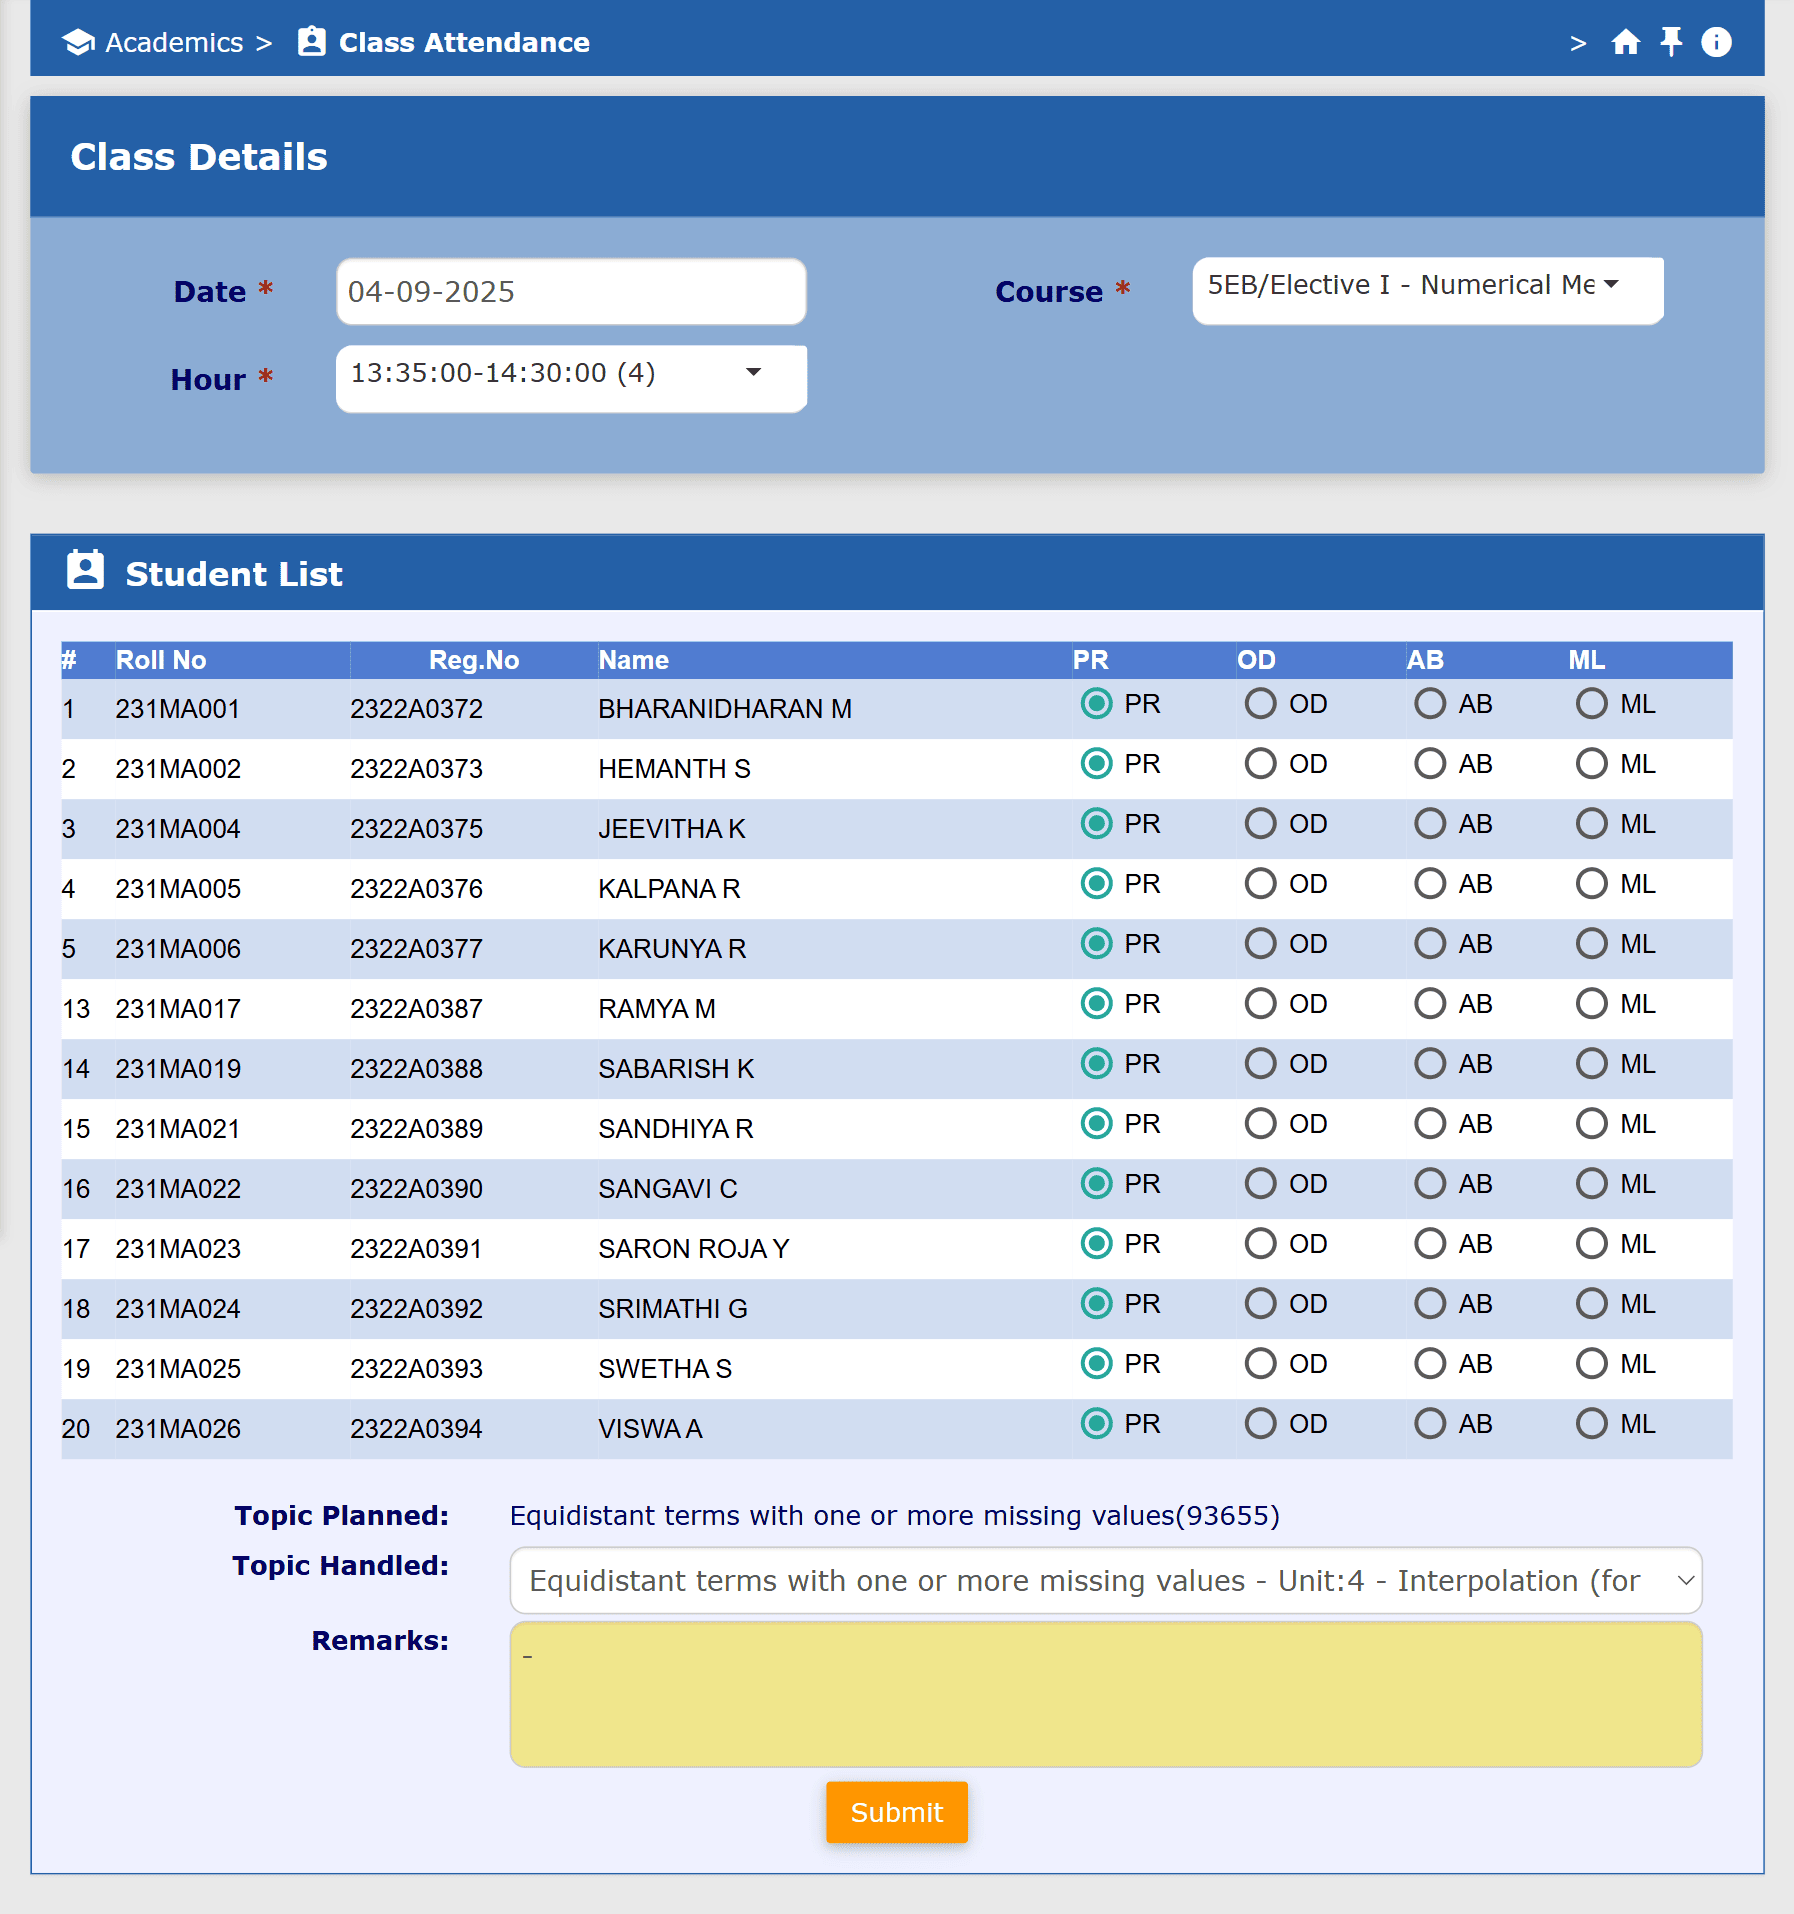Click the Roll No column header
Viewport: 1794px width, 1914px height.
point(161,660)
